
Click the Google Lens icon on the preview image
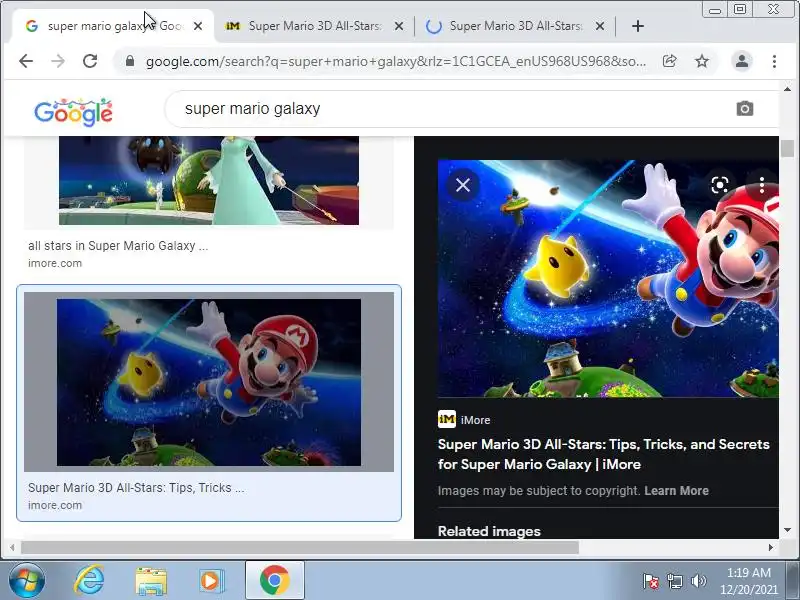[x=720, y=185]
